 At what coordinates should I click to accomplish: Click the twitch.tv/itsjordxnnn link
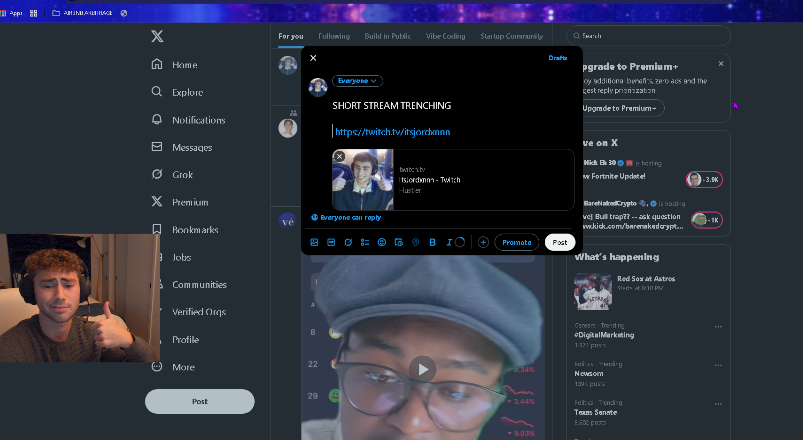392,132
